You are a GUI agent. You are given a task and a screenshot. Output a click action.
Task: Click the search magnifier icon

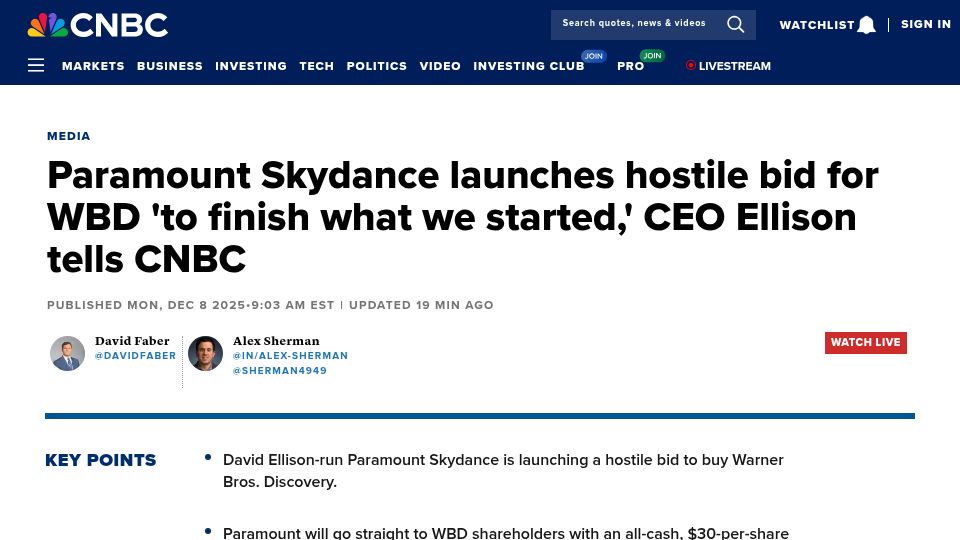(735, 24)
